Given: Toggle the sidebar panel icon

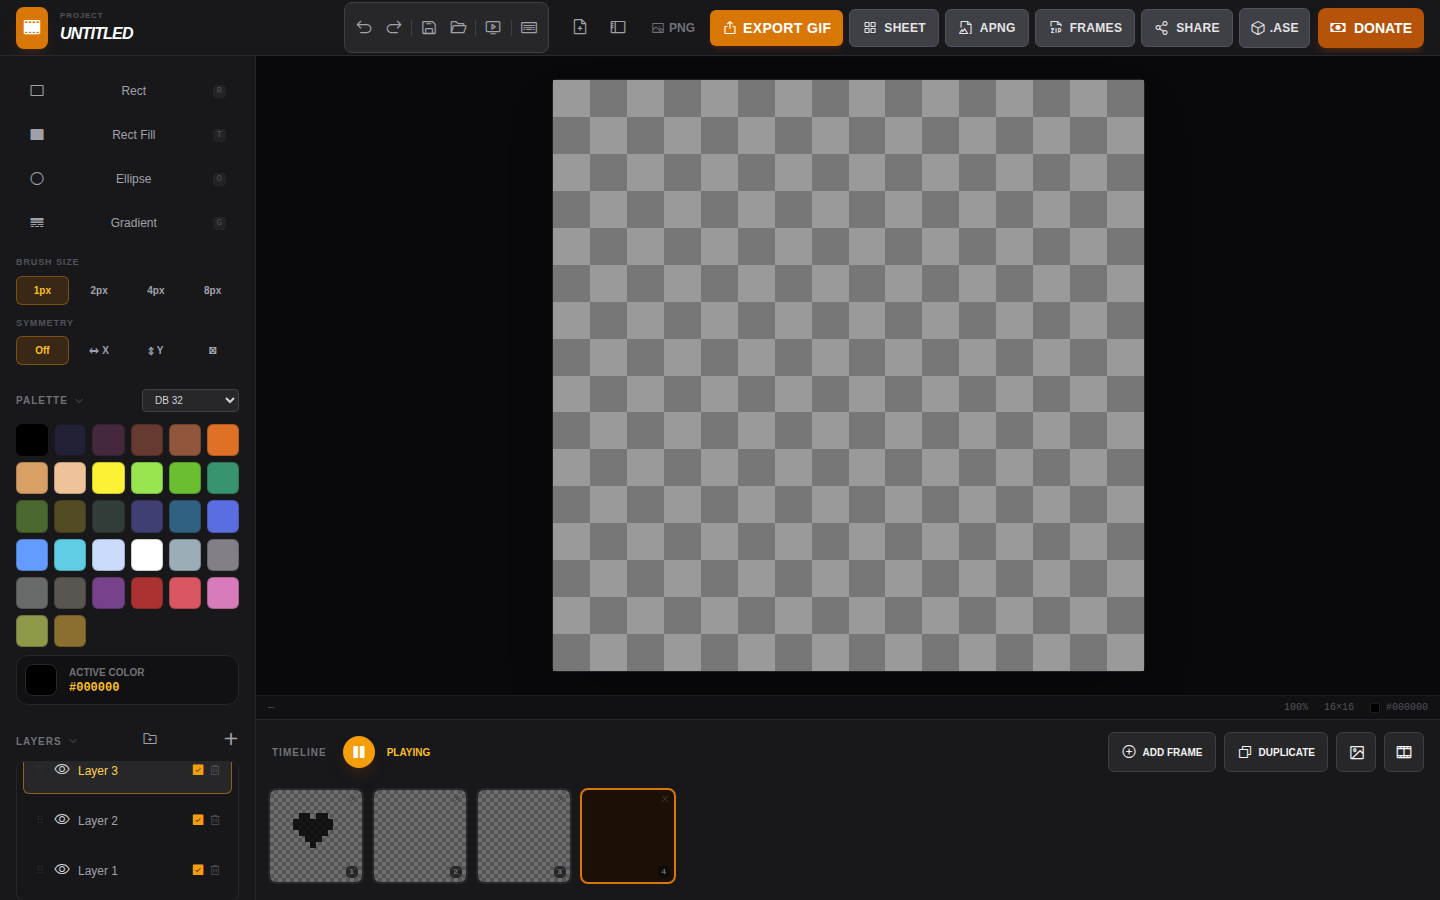Looking at the screenshot, I should pyautogui.click(x=618, y=27).
